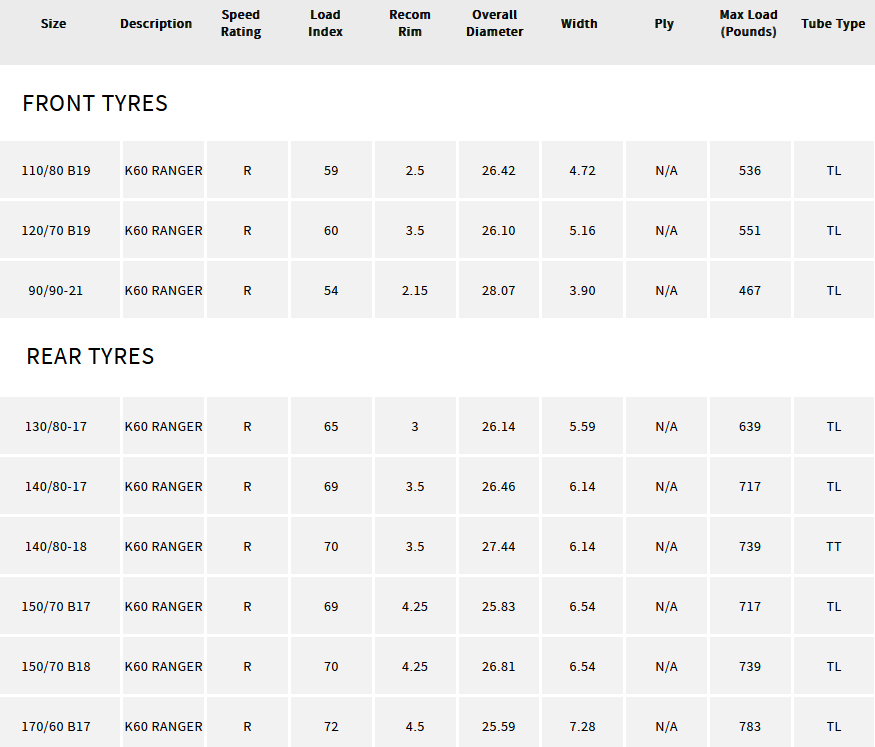This screenshot has height=747, width=875.
Task: Select the Tube Type column header
Action: tap(833, 23)
